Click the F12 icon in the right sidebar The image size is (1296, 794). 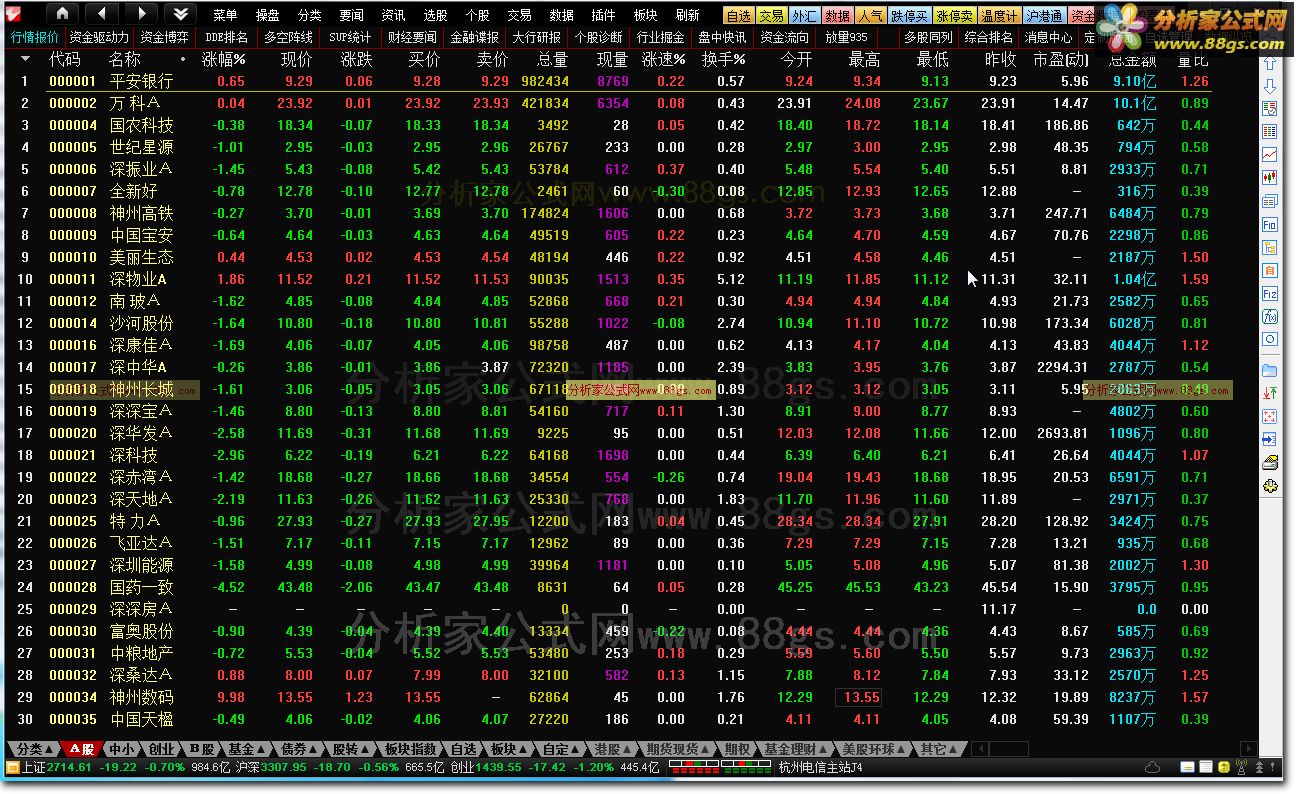pos(1270,293)
